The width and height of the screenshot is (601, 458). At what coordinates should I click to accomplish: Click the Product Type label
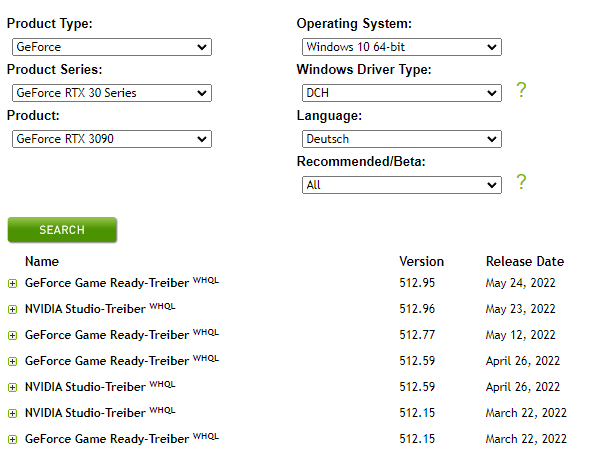click(50, 24)
